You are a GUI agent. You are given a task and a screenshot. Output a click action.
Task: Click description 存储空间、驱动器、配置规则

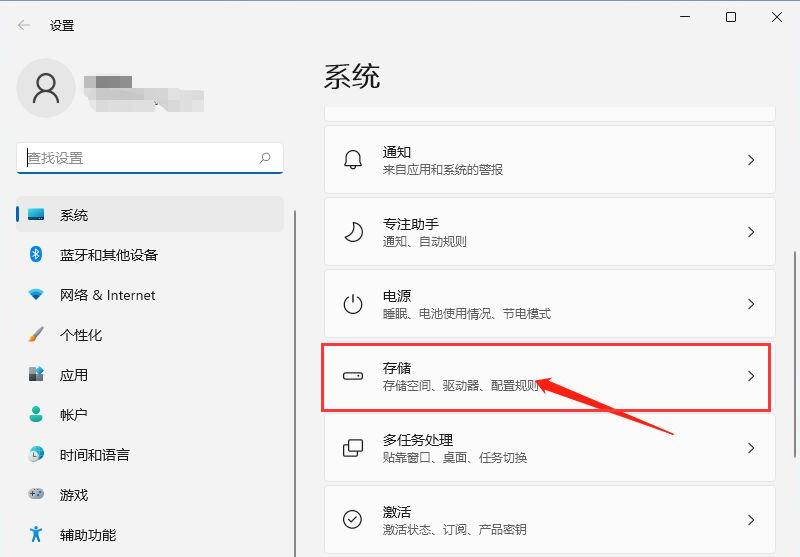point(461,385)
